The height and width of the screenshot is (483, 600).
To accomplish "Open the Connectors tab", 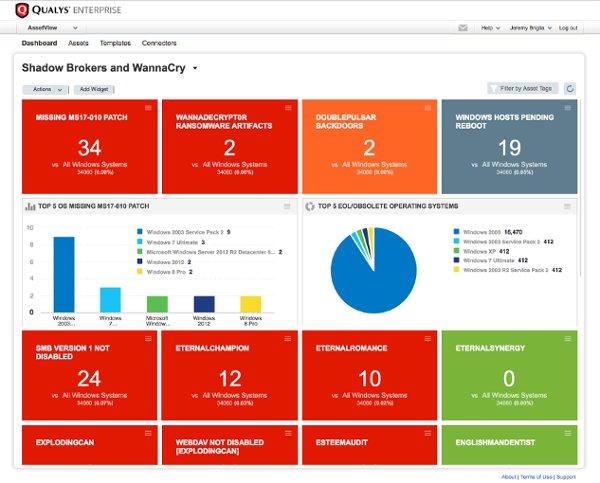I will pyautogui.click(x=159, y=44).
